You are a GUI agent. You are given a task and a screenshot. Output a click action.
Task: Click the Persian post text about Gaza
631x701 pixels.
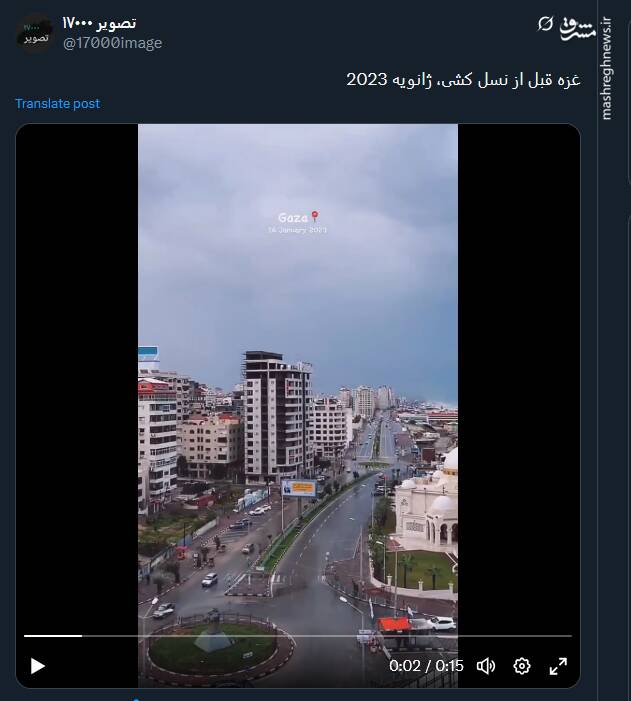coord(463,80)
